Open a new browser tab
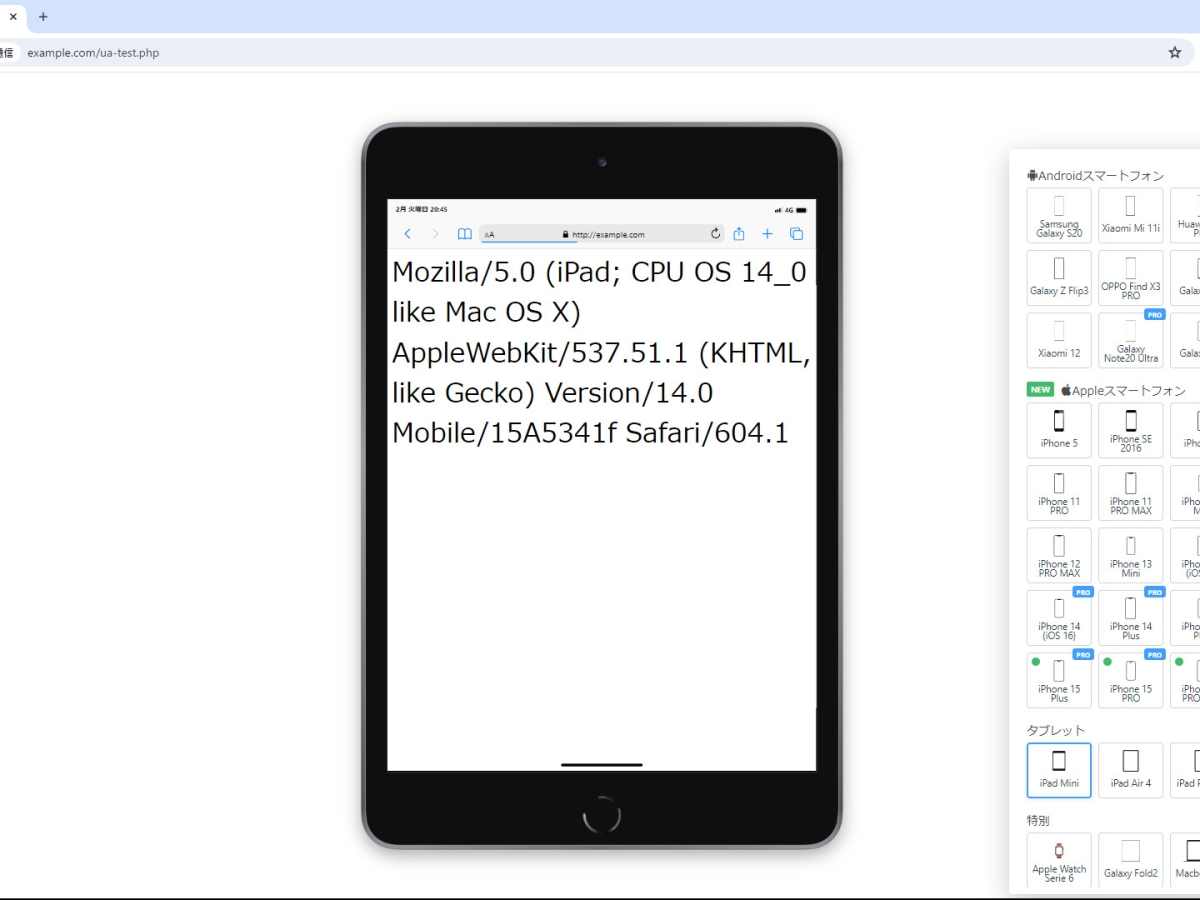The height and width of the screenshot is (900, 1200). (43, 17)
